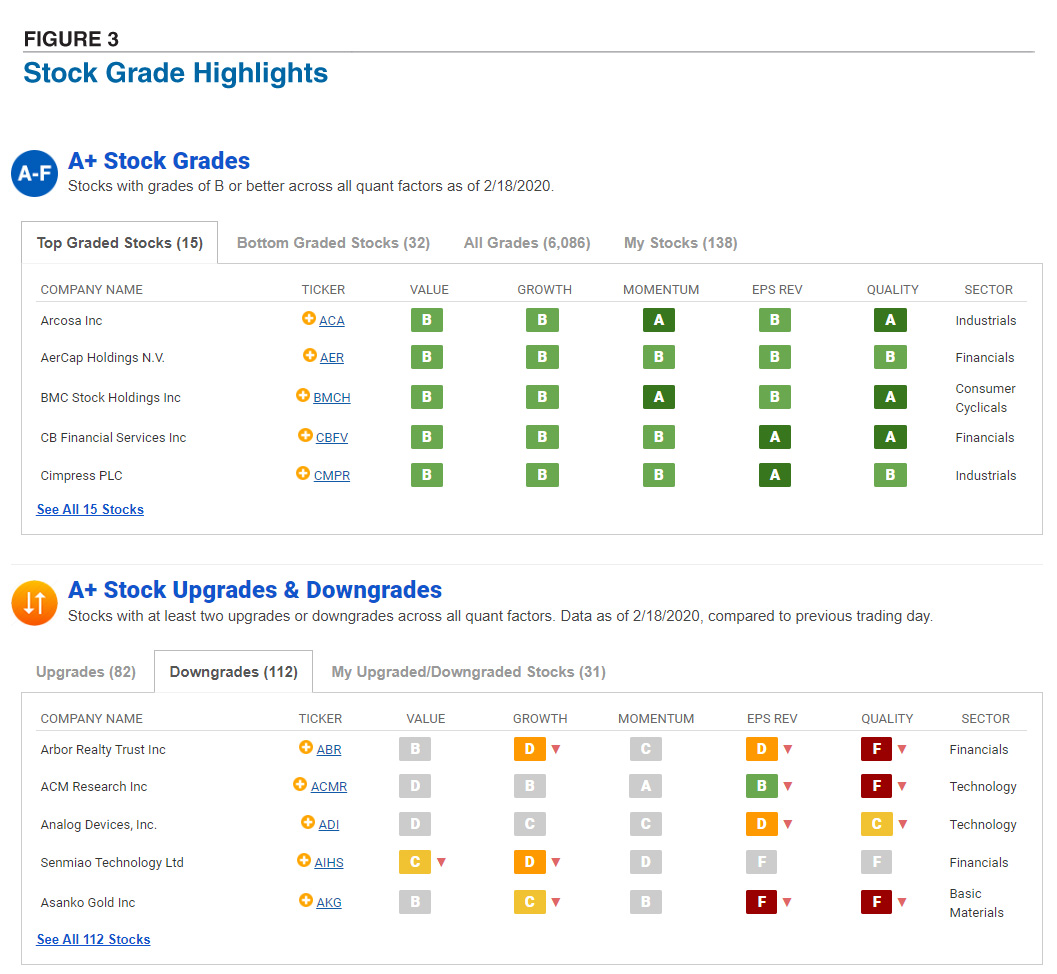Viewport: 1057px width, 974px height.
Task: Open the CMPR ticker link
Action: point(332,476)
